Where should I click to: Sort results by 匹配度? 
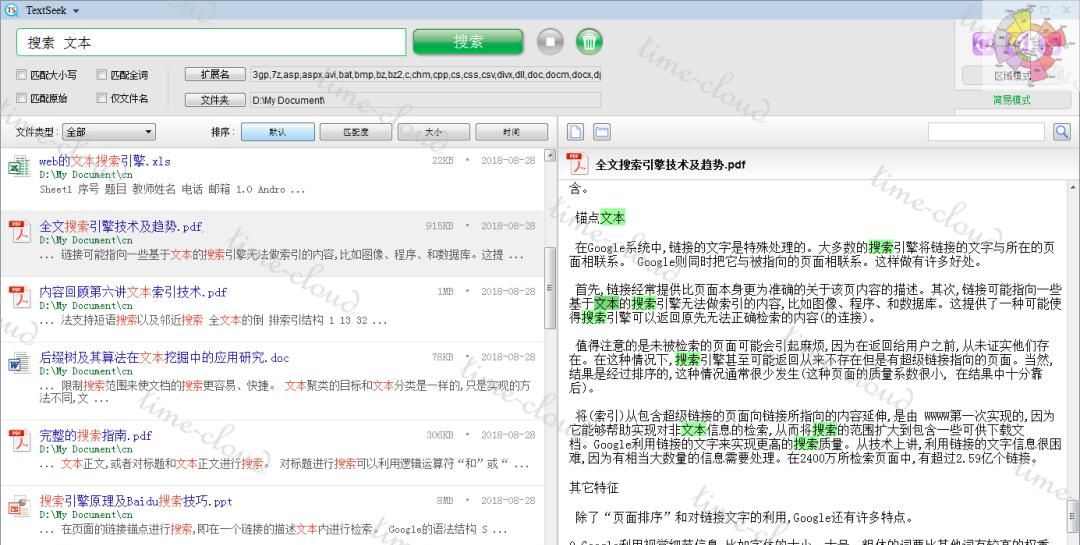click(355, 132)
